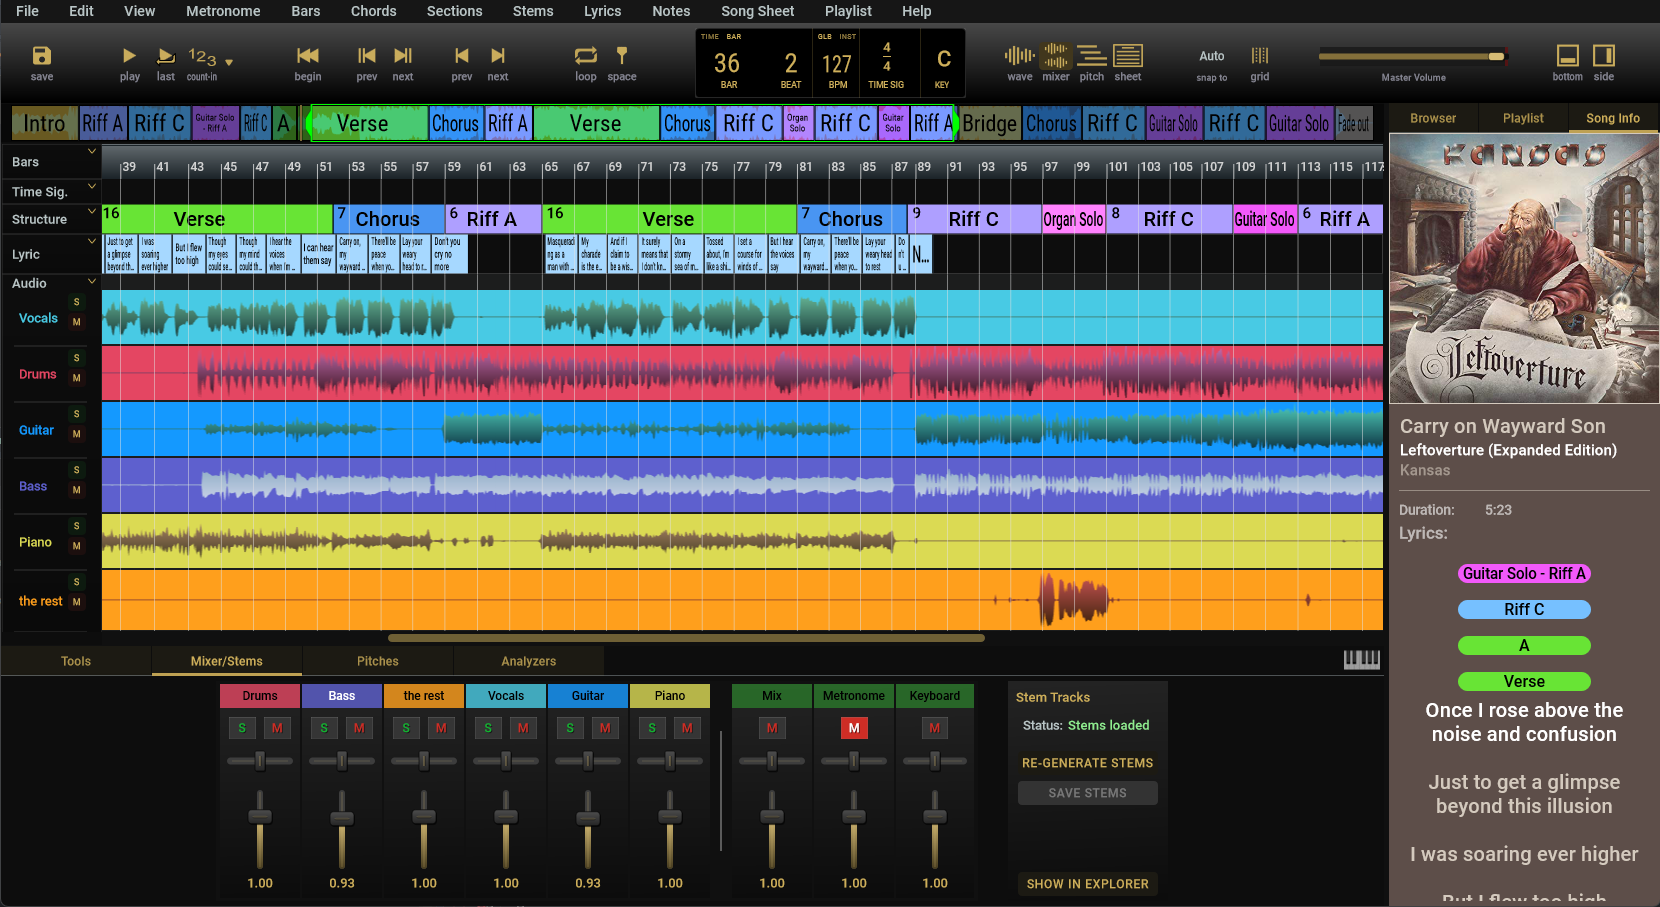Mute the Bass track in timeline
Viewport: 1660px width, 907px height.
76,490
